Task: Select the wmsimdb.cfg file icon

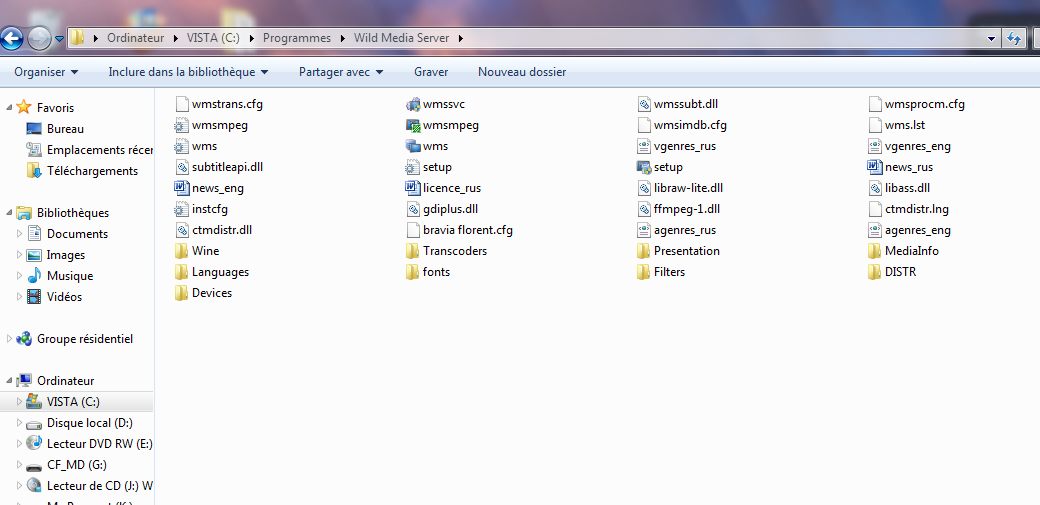Action: (644, 125)
